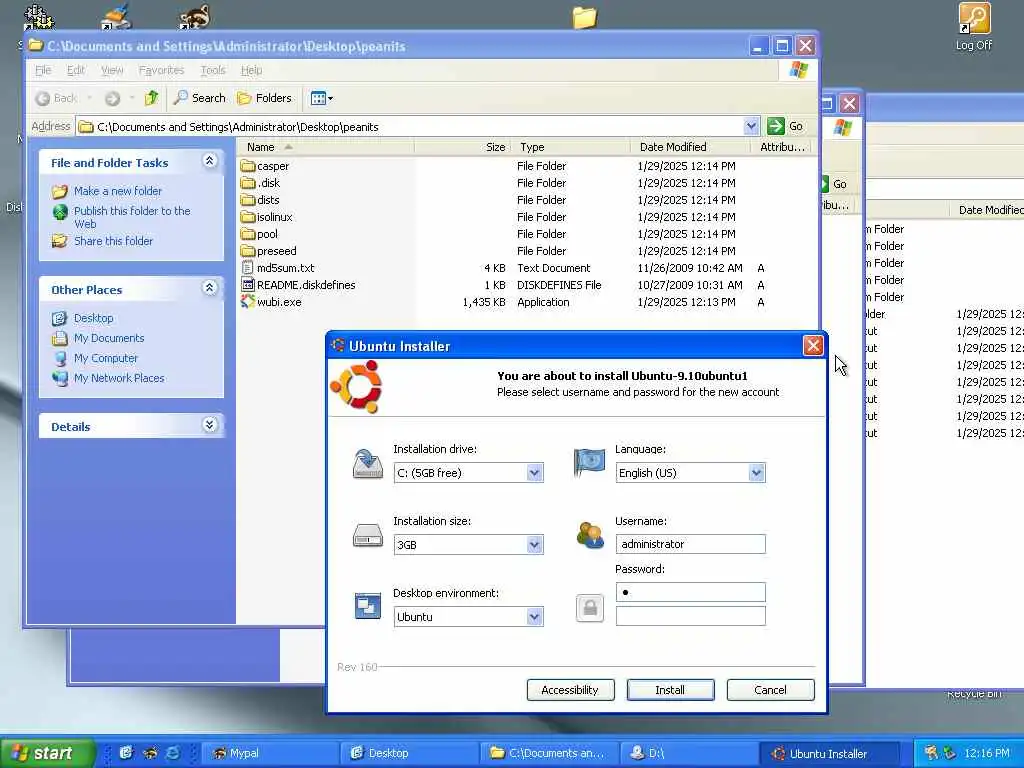Switch to Mypal taskbar window
This screenshot has width=1024, height=768.
tap(271, 753)
